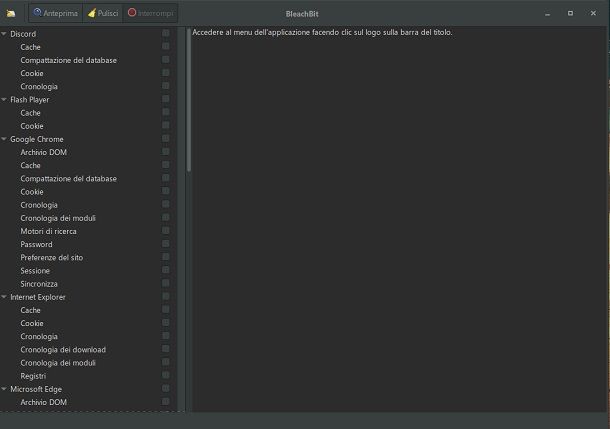Select Cache under Flash Player
The height and width of the screenshot is (429, 610).
coord(30,113)
